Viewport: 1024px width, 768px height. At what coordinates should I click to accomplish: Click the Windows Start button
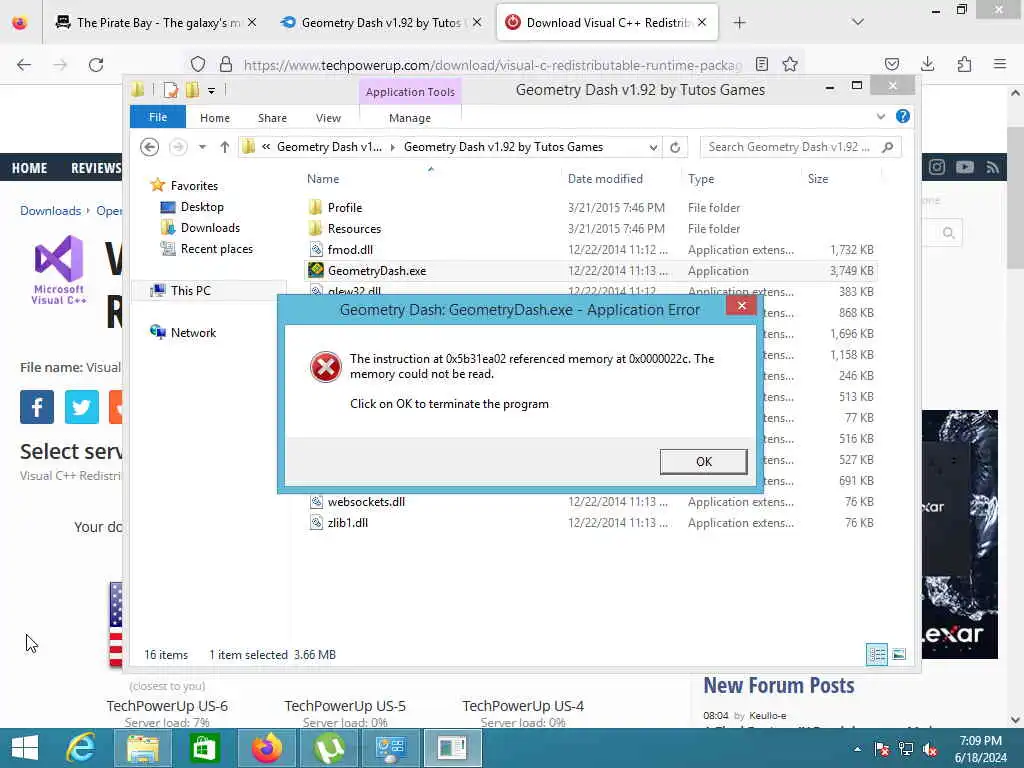coord(25,748)
